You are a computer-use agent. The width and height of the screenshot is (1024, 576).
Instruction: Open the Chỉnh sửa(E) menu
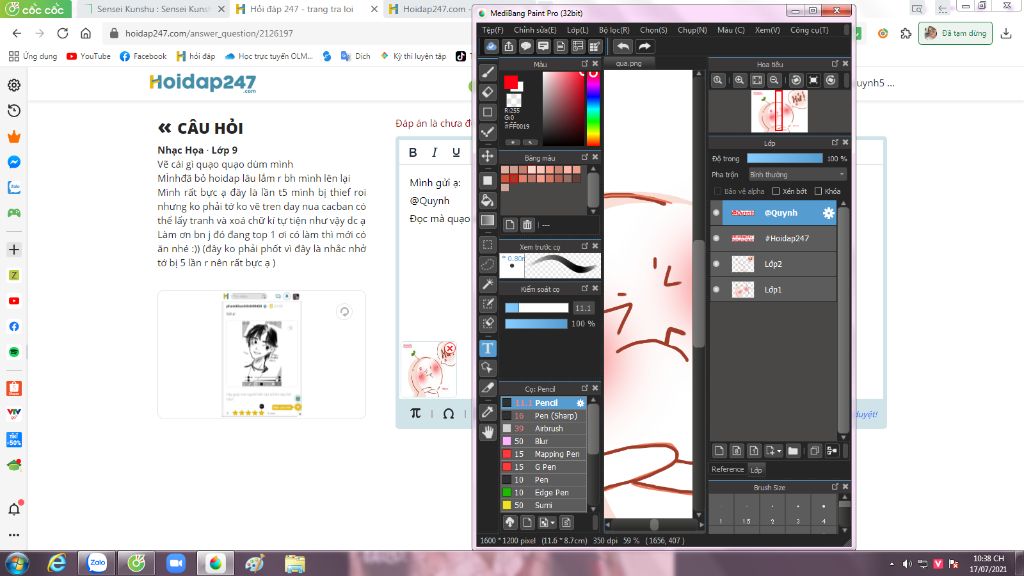(535, 30)
